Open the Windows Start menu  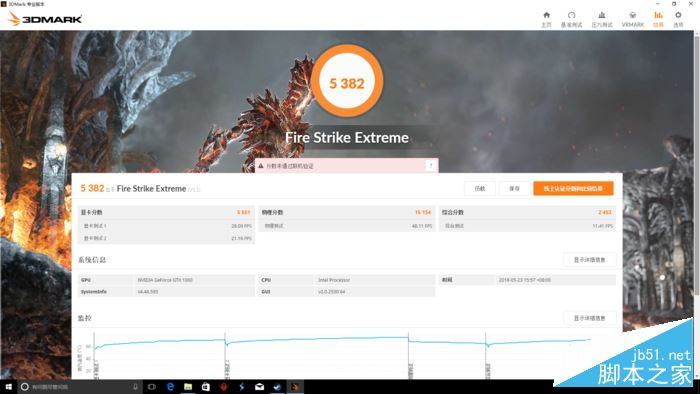coord(8,387)
